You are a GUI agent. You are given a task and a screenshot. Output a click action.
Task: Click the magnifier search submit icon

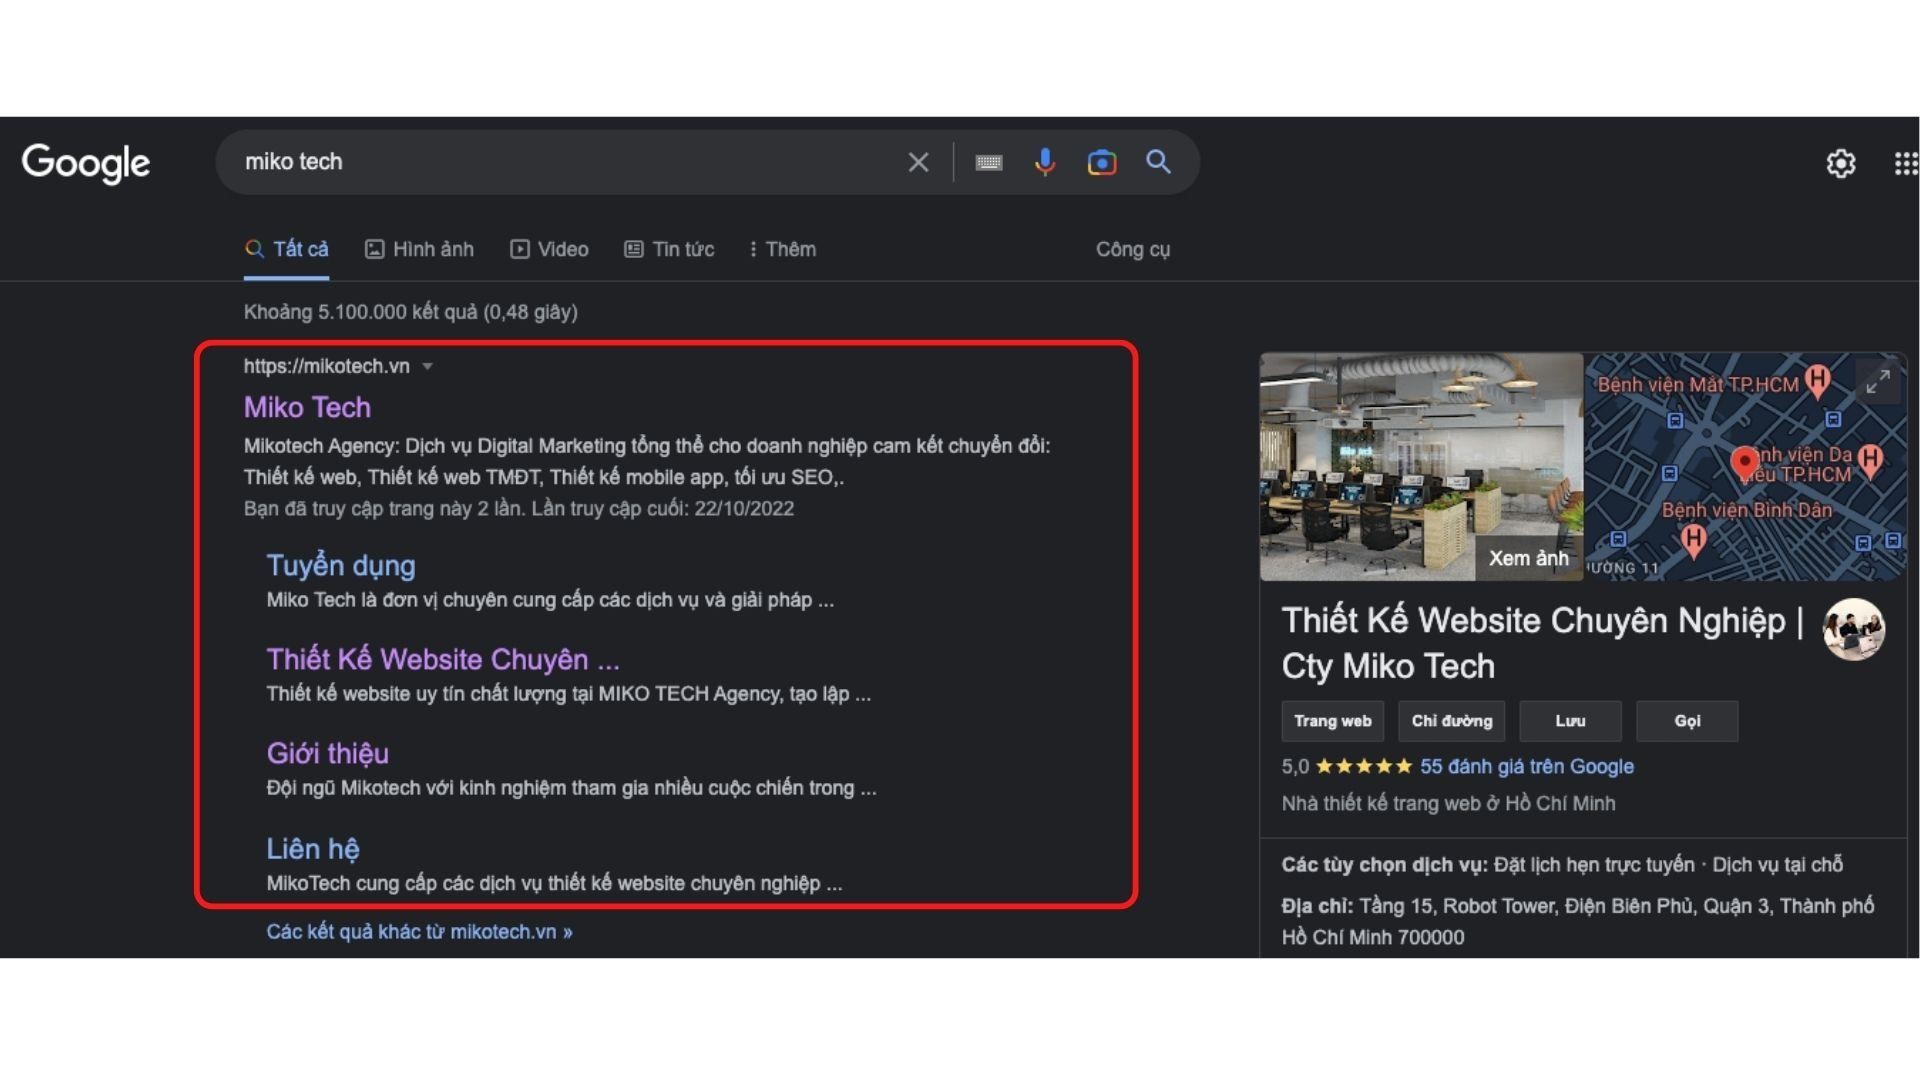tap(1158, 162)
